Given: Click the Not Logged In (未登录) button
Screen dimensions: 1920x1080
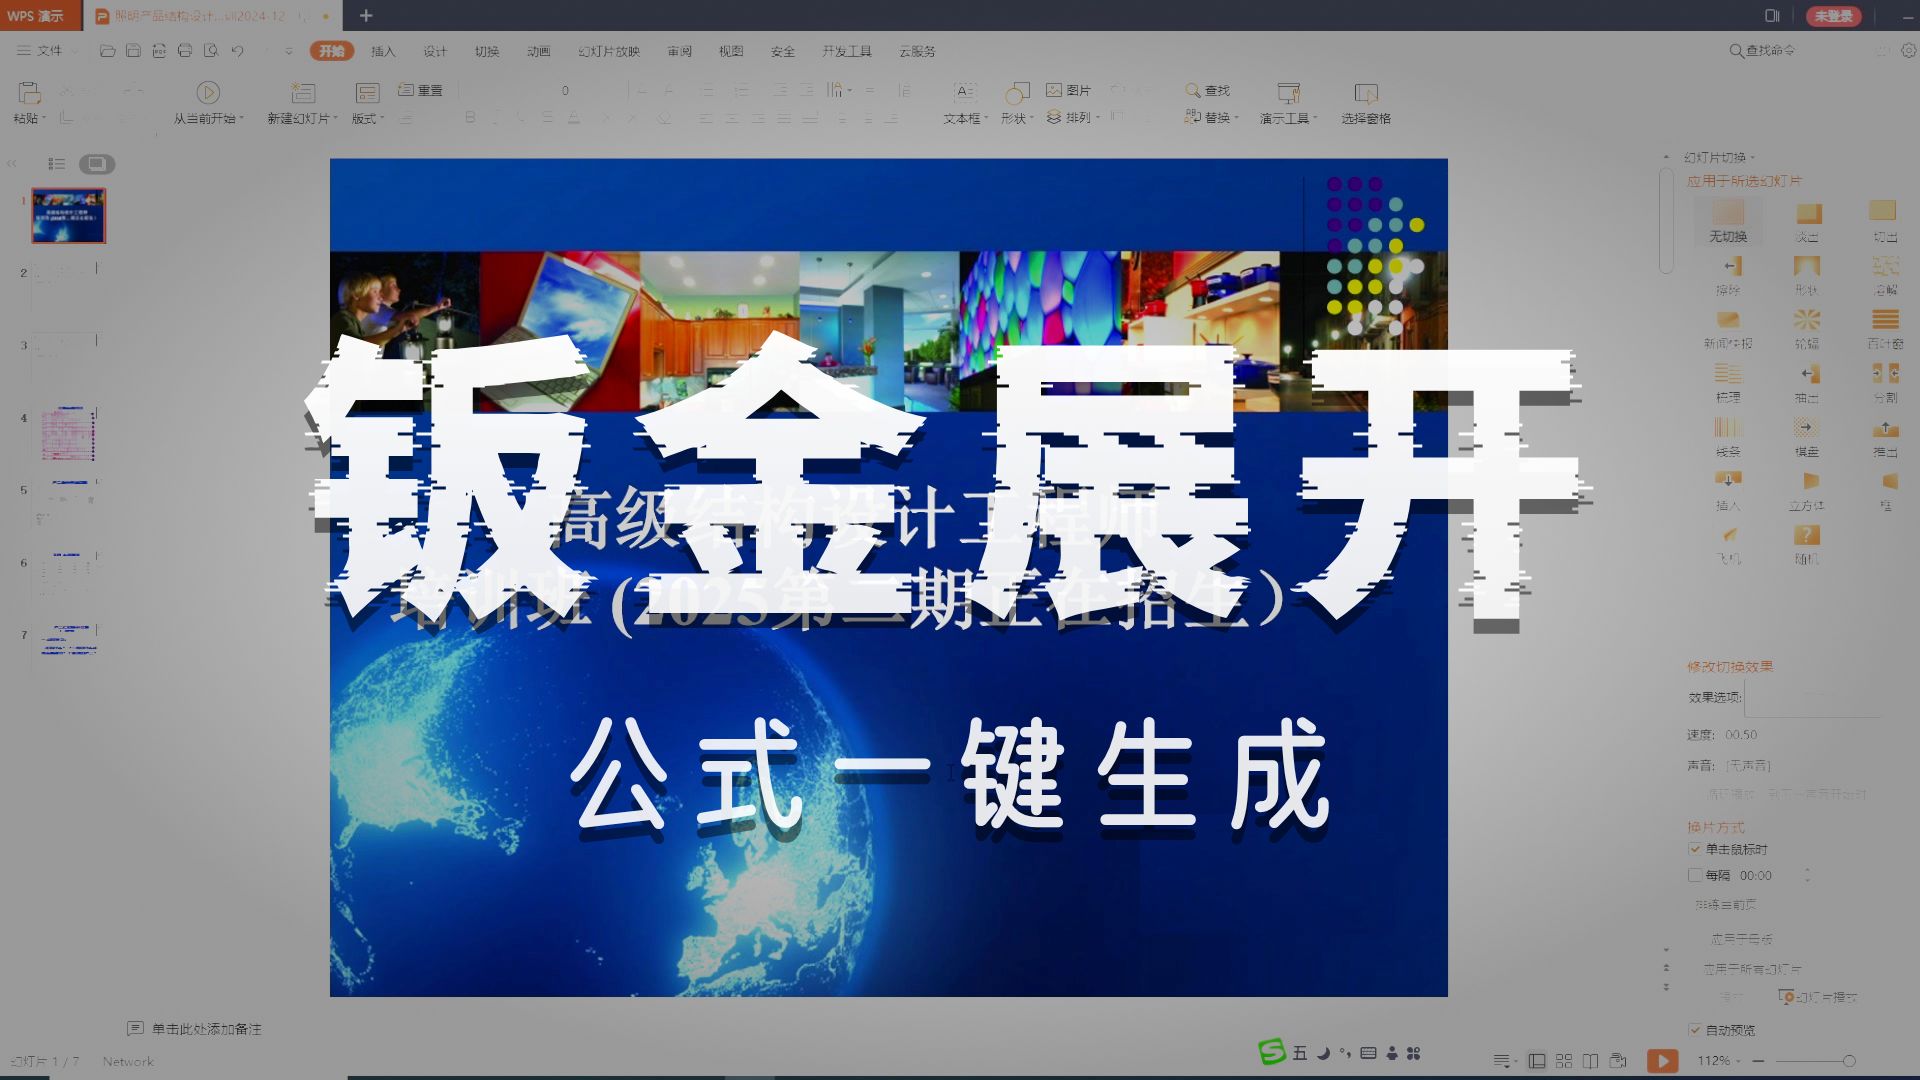Looking at the screenshot, I should [x=1833, y=16].
